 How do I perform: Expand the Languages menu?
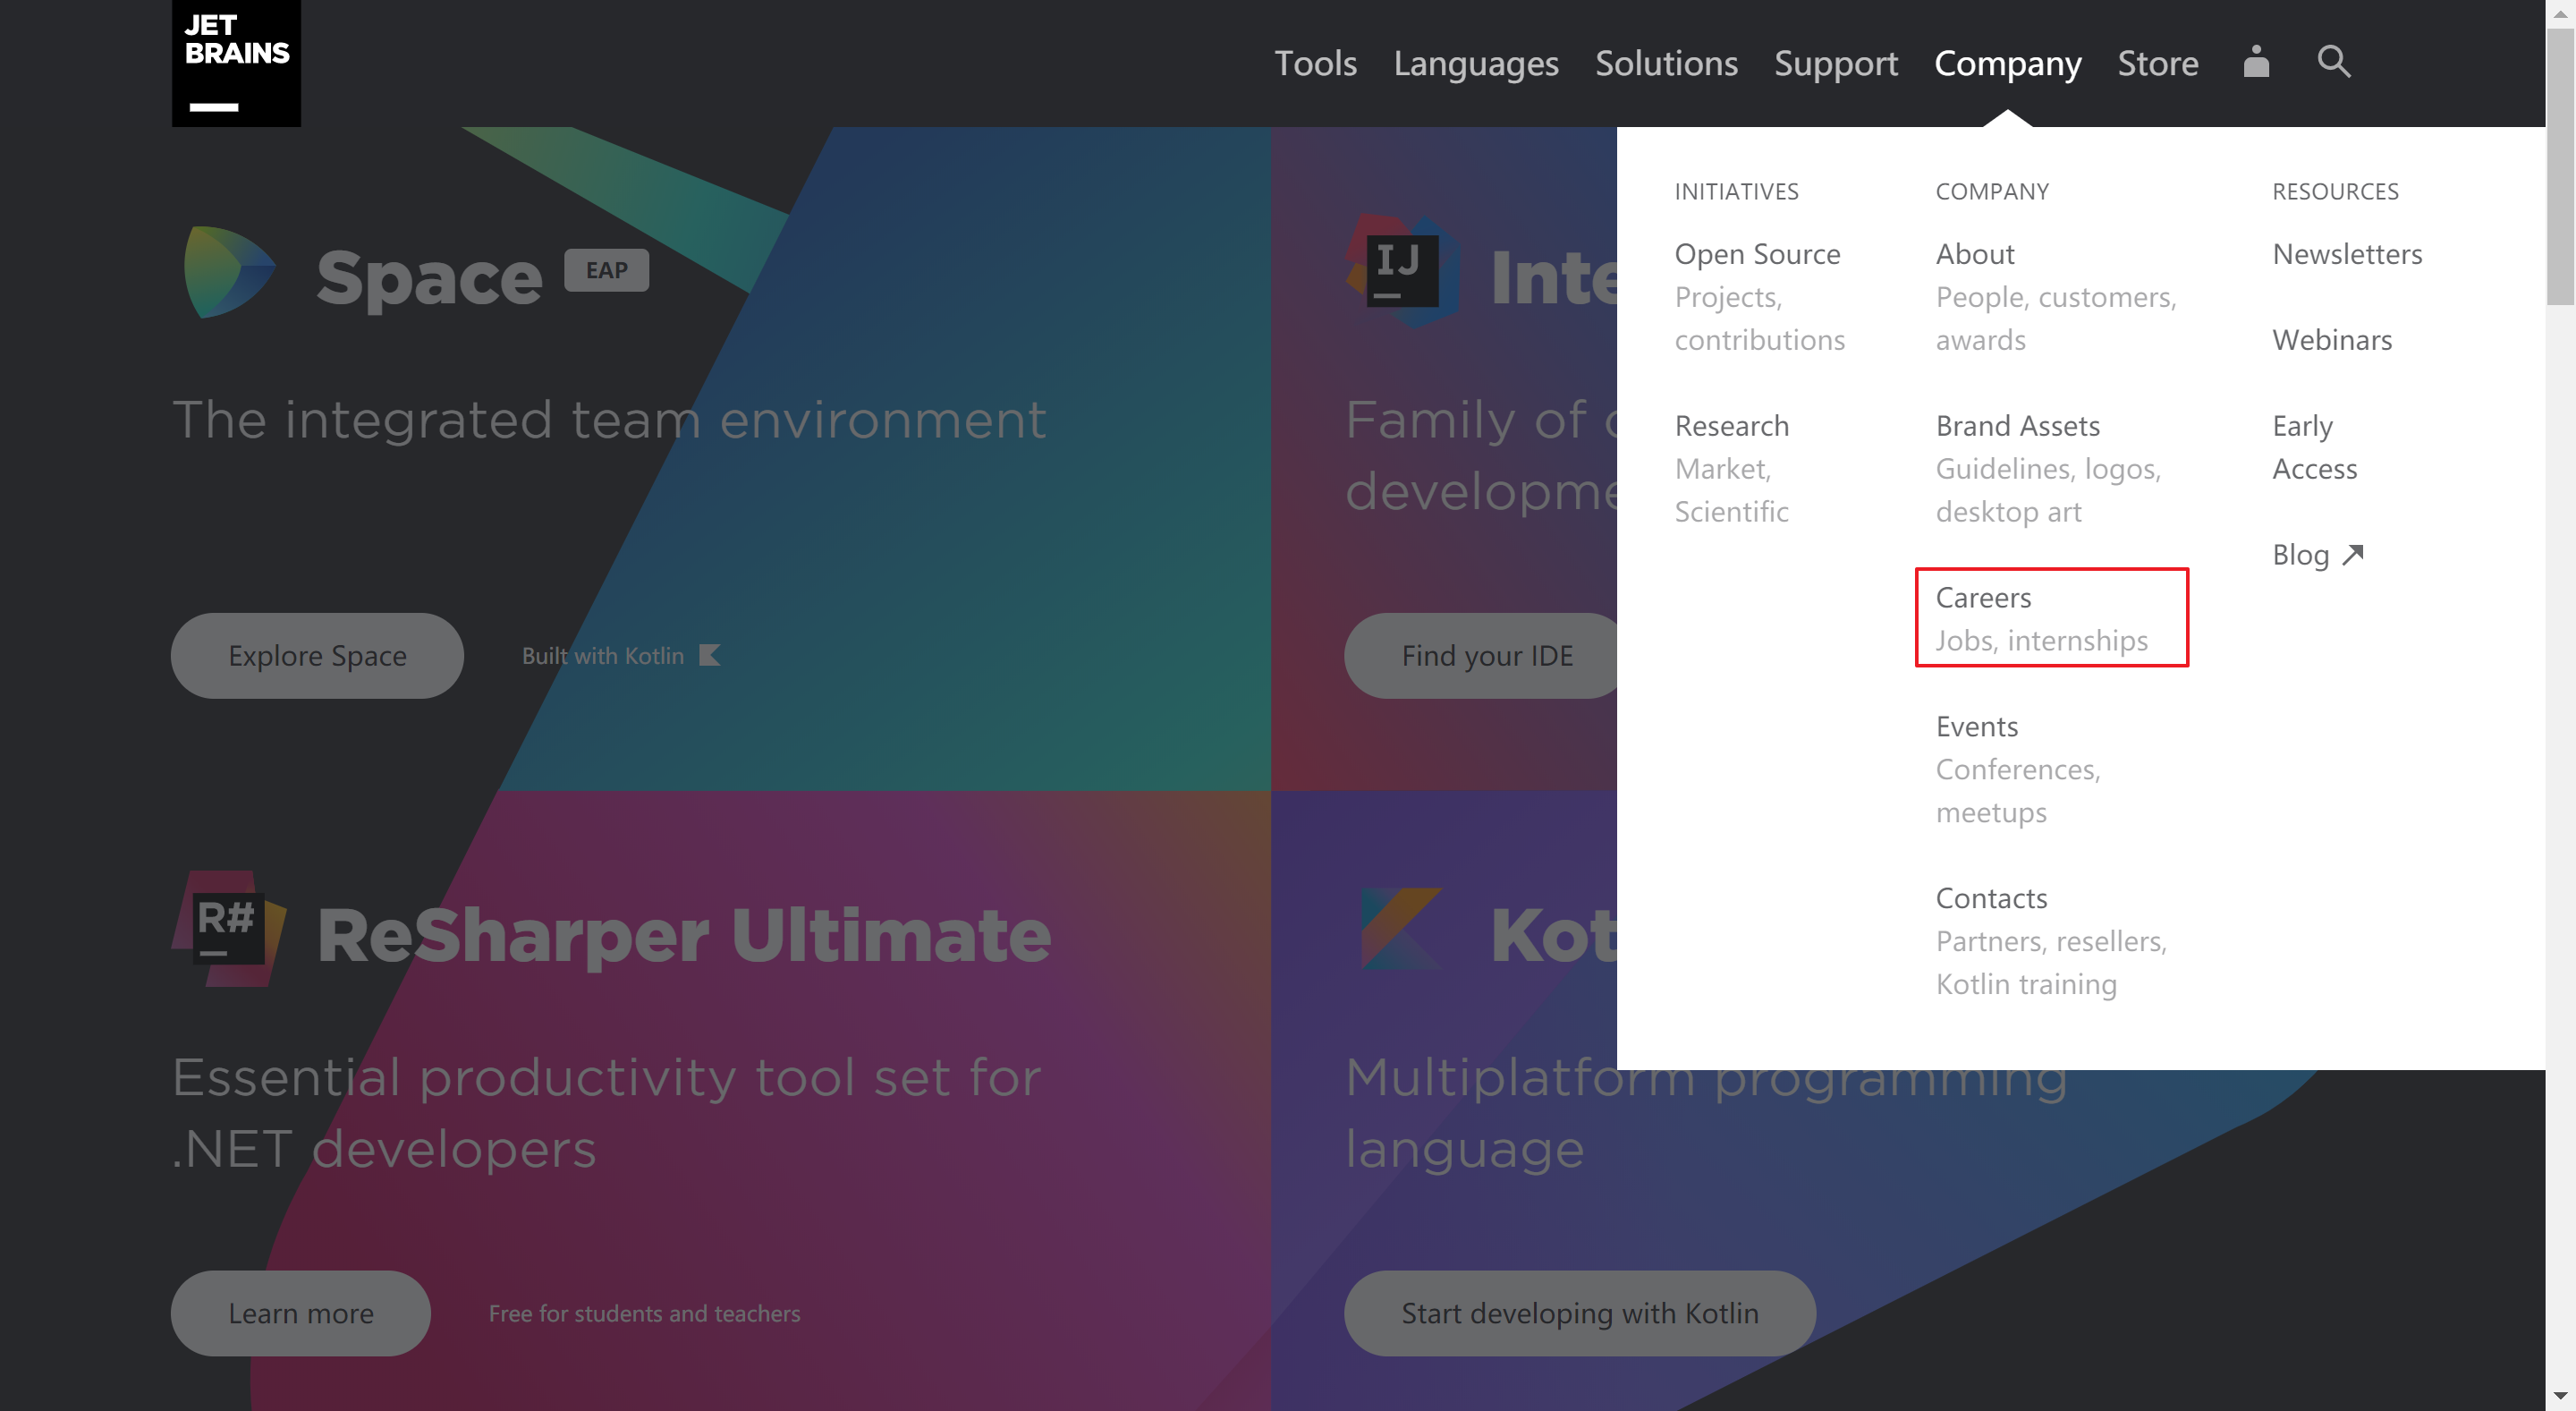click(1476, 63)
